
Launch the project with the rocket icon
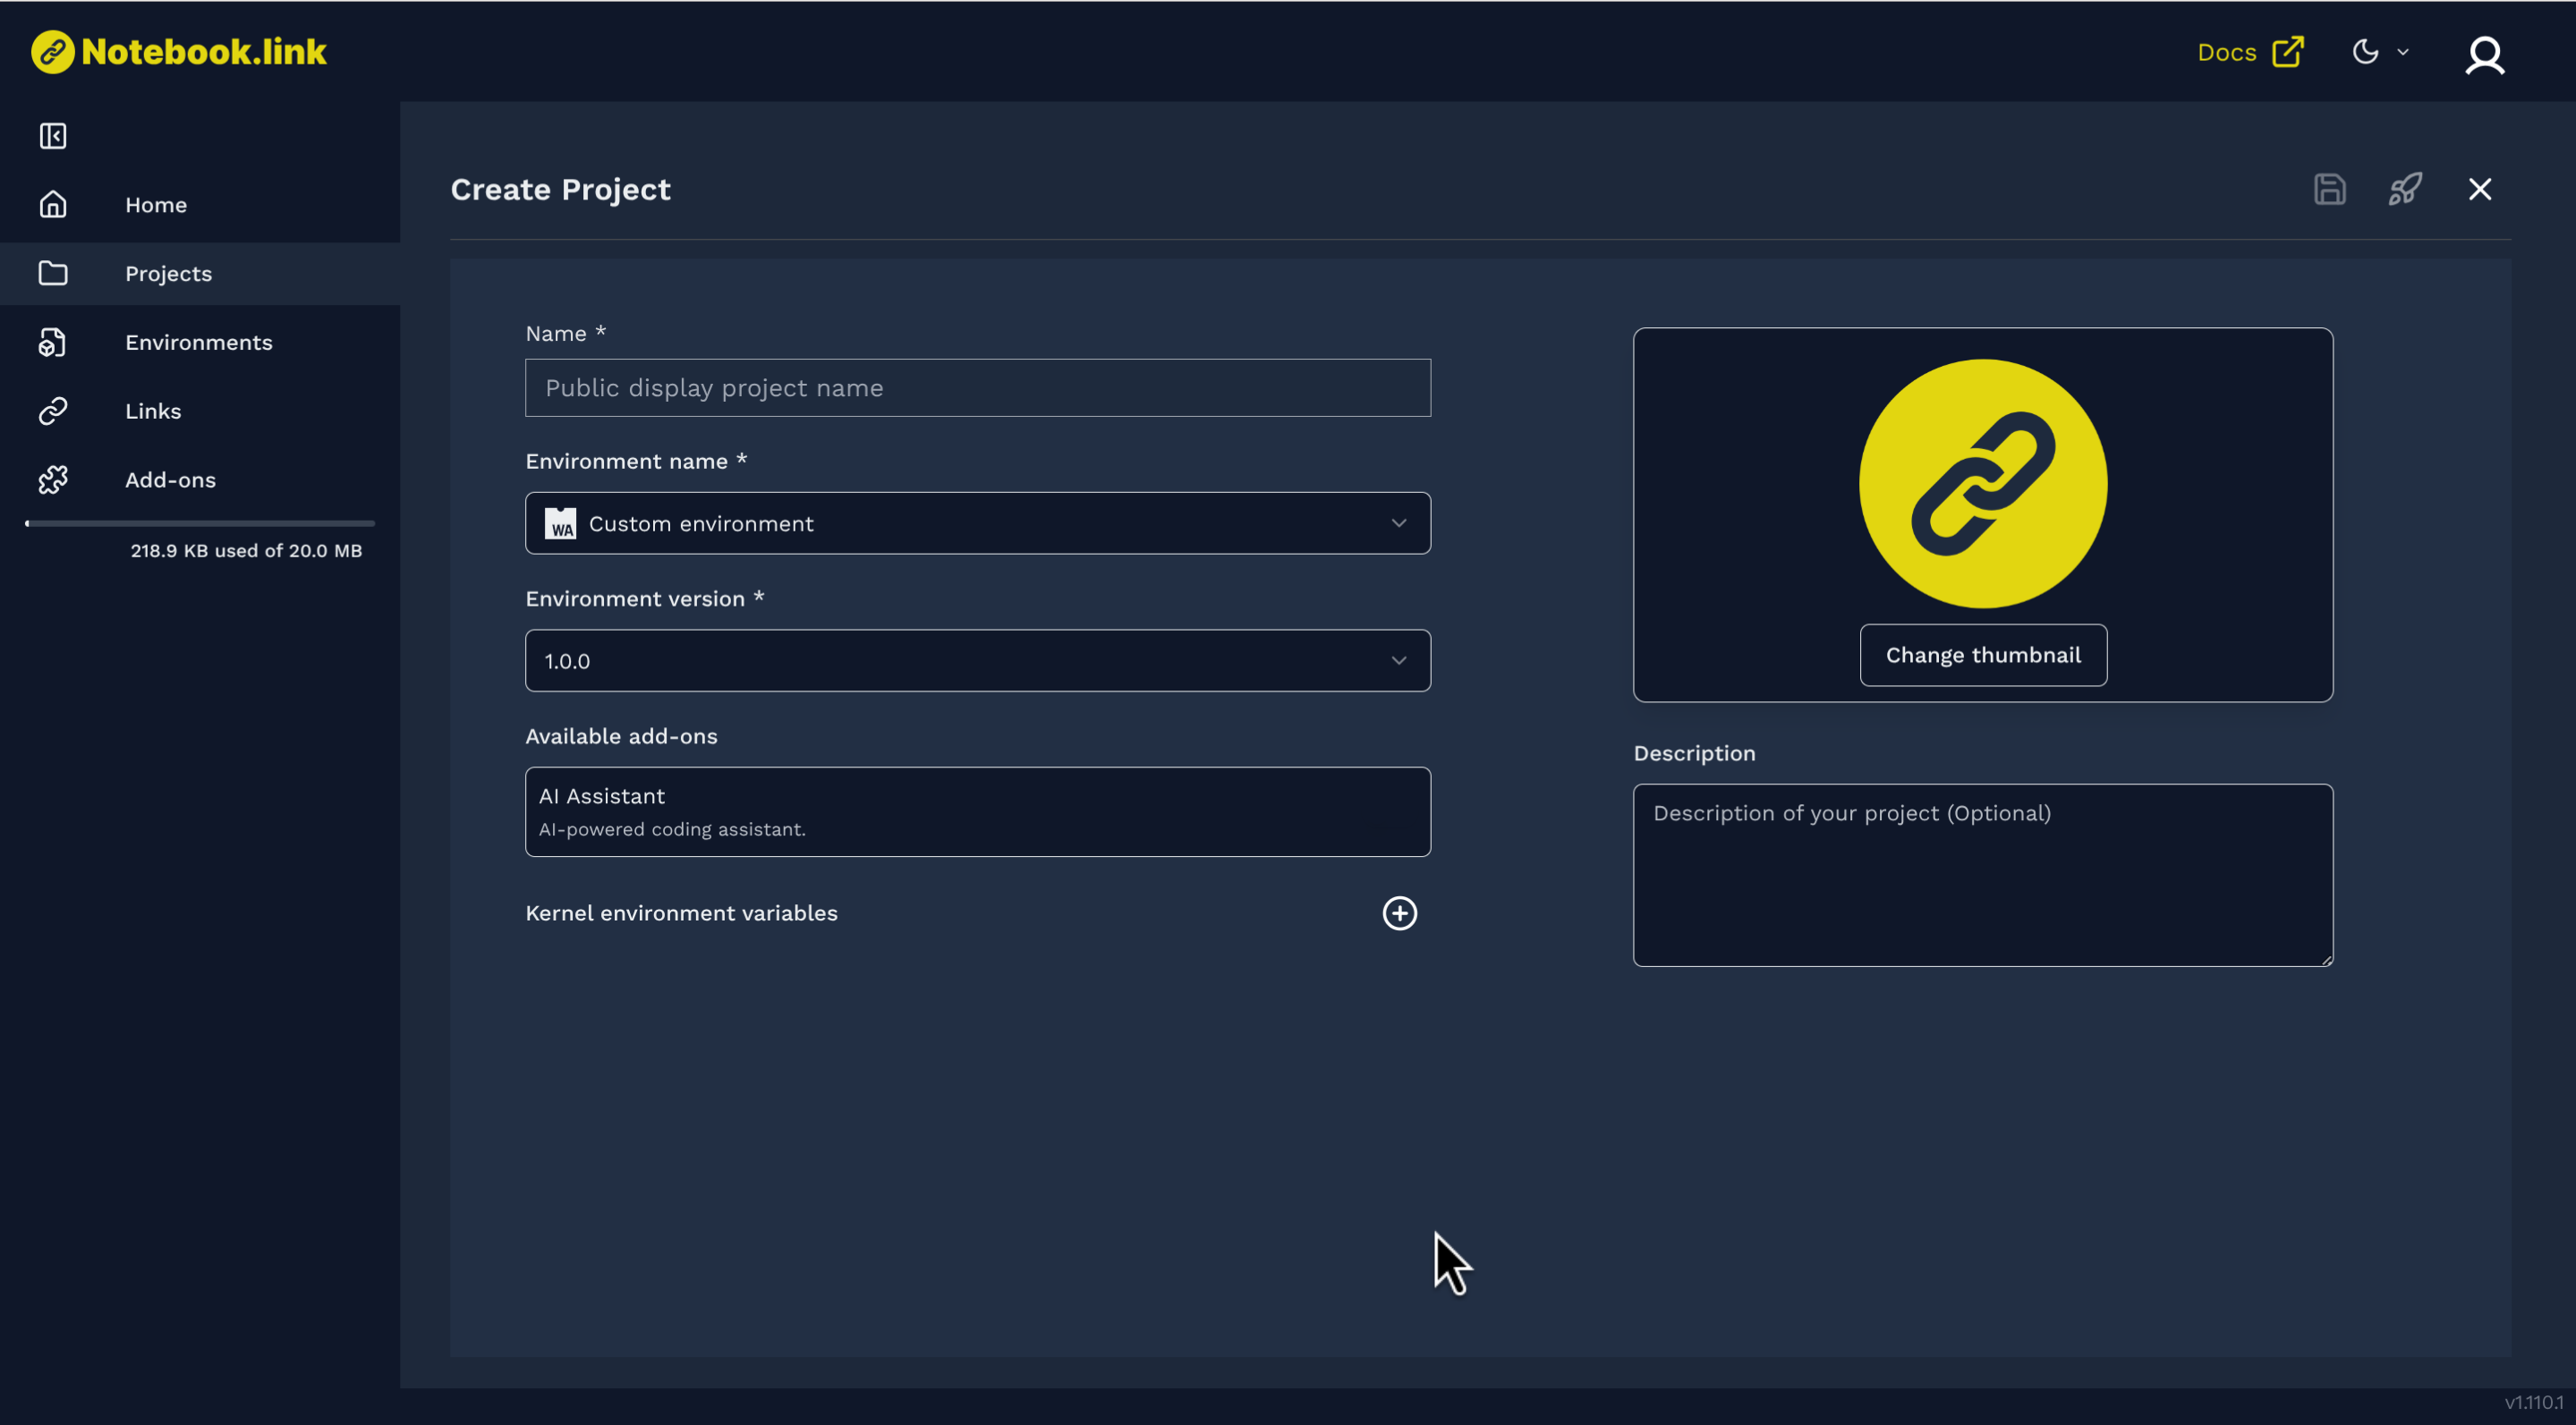(2405, 189)
